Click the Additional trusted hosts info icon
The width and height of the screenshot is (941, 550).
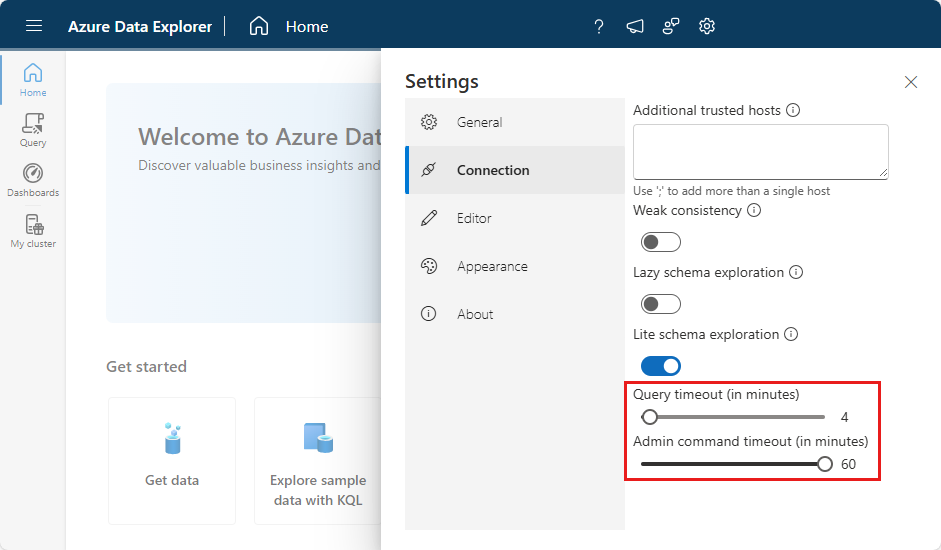(x=793, y=110)
